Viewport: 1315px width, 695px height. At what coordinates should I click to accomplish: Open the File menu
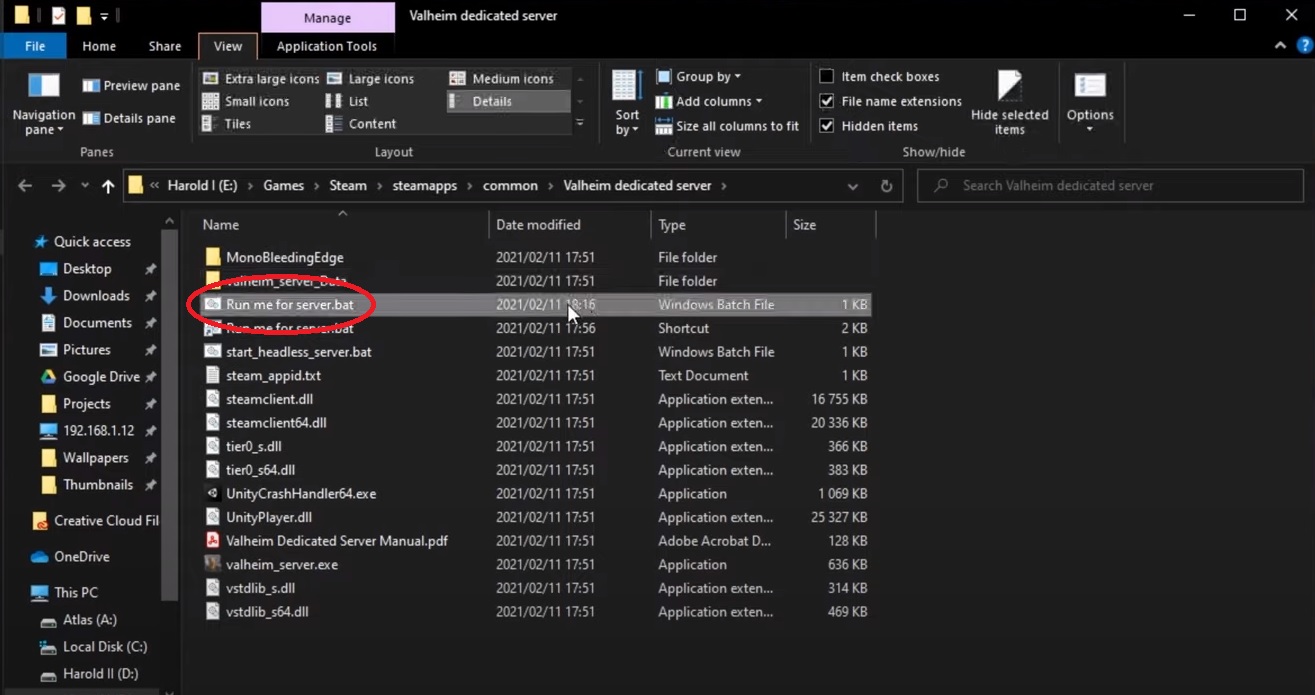34,46
